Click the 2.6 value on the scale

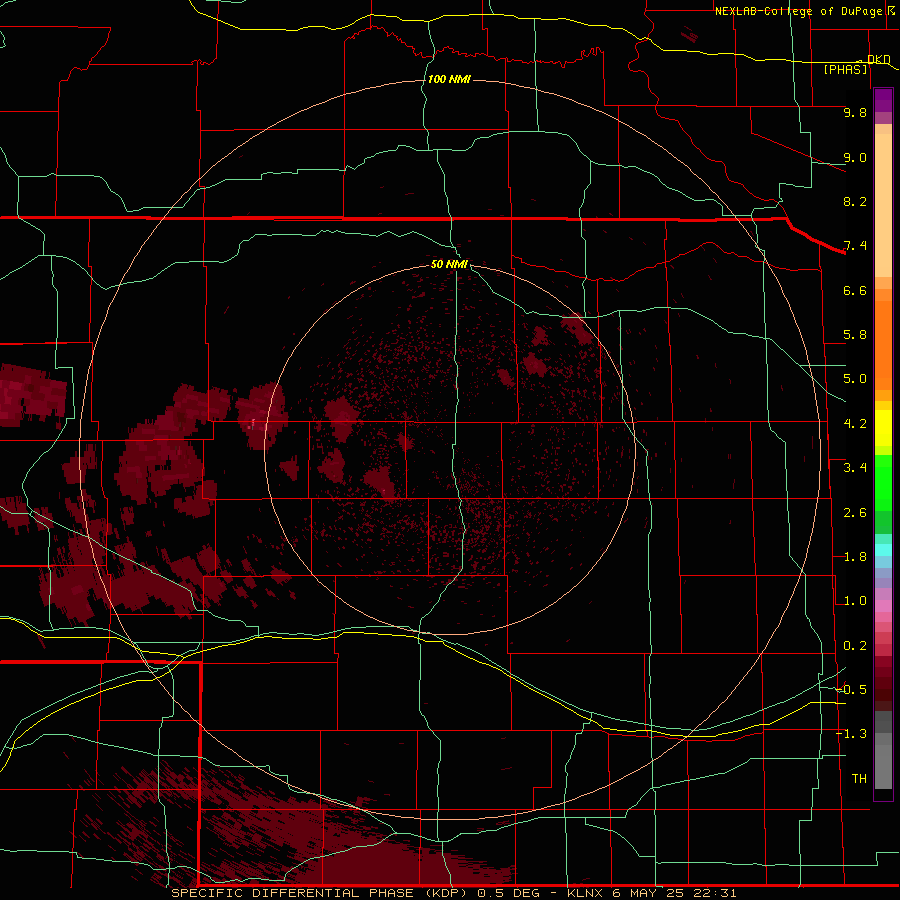(x=855, y=513)
